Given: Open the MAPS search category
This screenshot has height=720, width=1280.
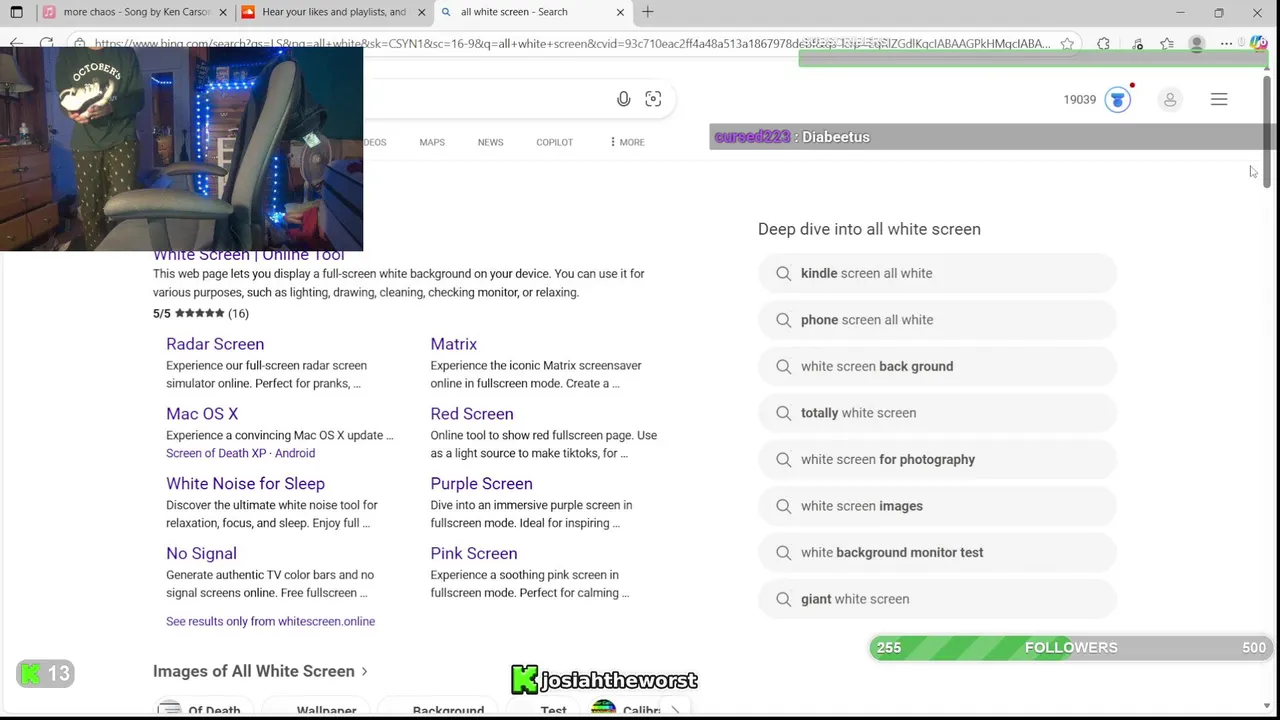Looking at the screenshot, I should tap(432, 142).
